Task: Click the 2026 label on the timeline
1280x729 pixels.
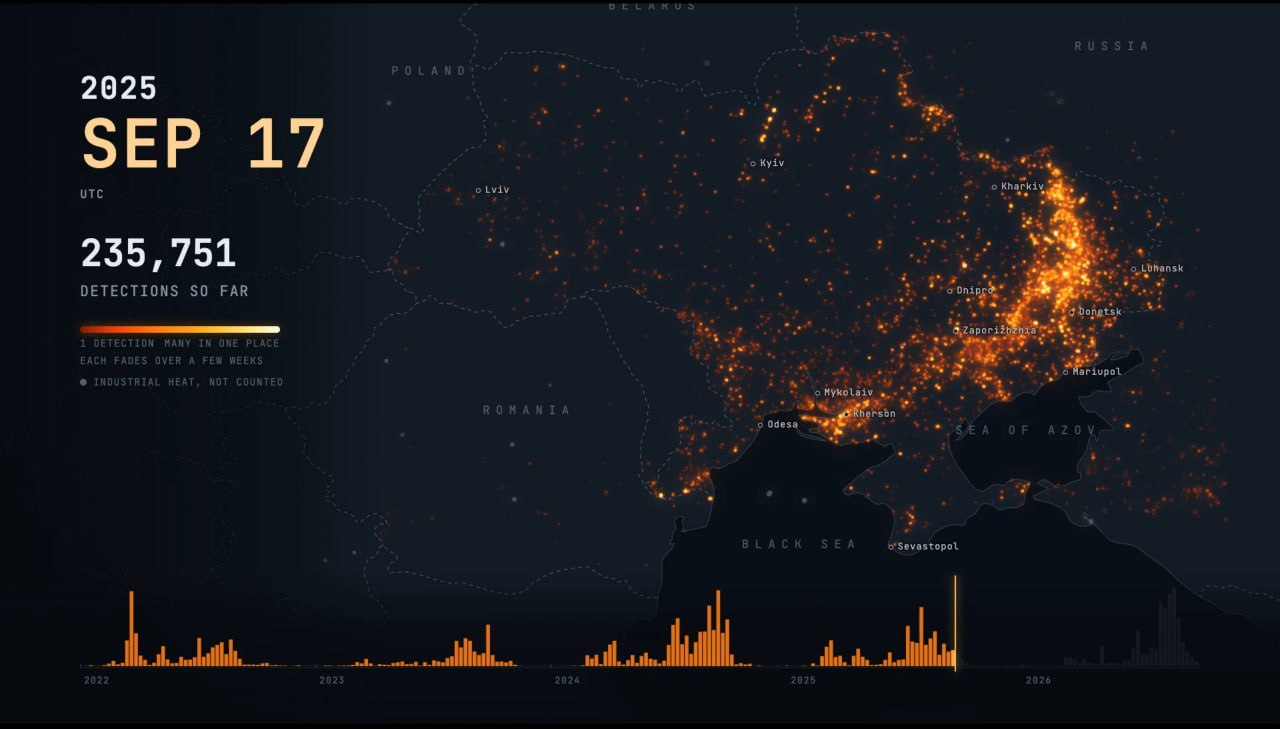Action: [1038, 681]
